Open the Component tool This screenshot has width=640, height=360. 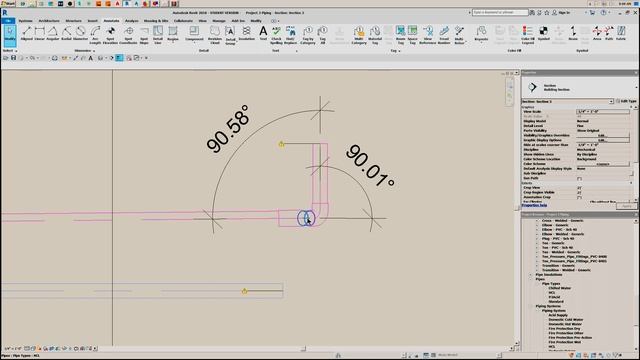pyautogui.click(x=194, y=33)
